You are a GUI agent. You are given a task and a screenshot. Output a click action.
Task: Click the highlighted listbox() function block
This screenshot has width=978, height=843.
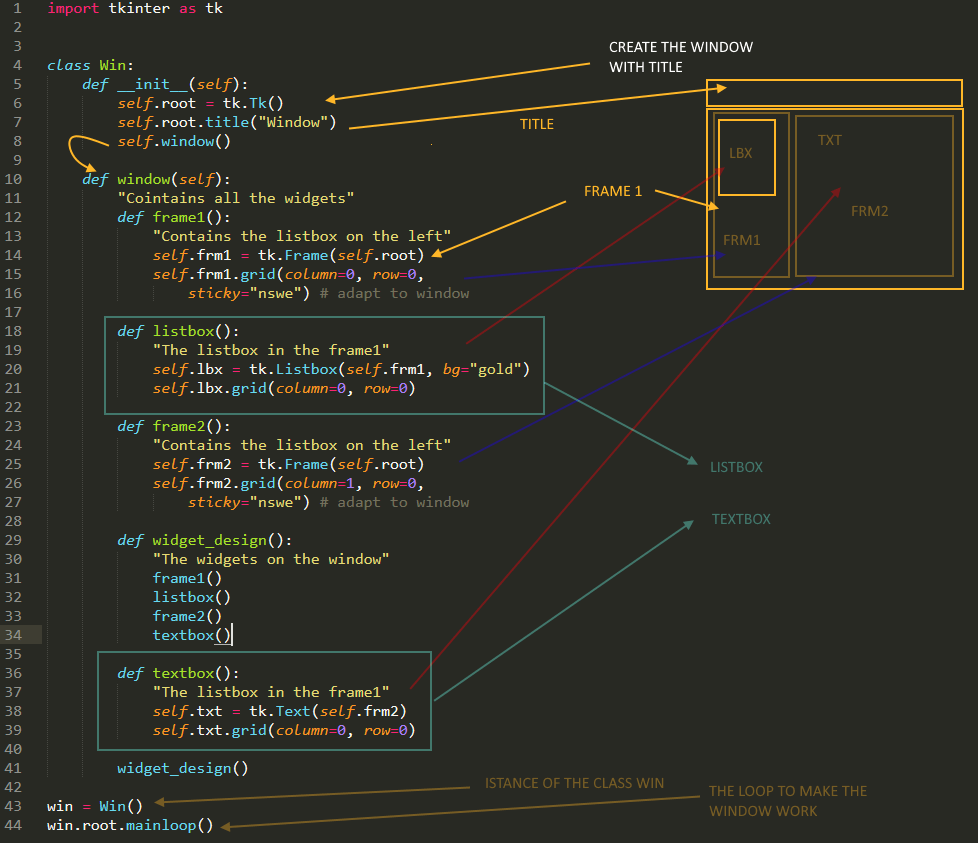[x=323, y=364]
